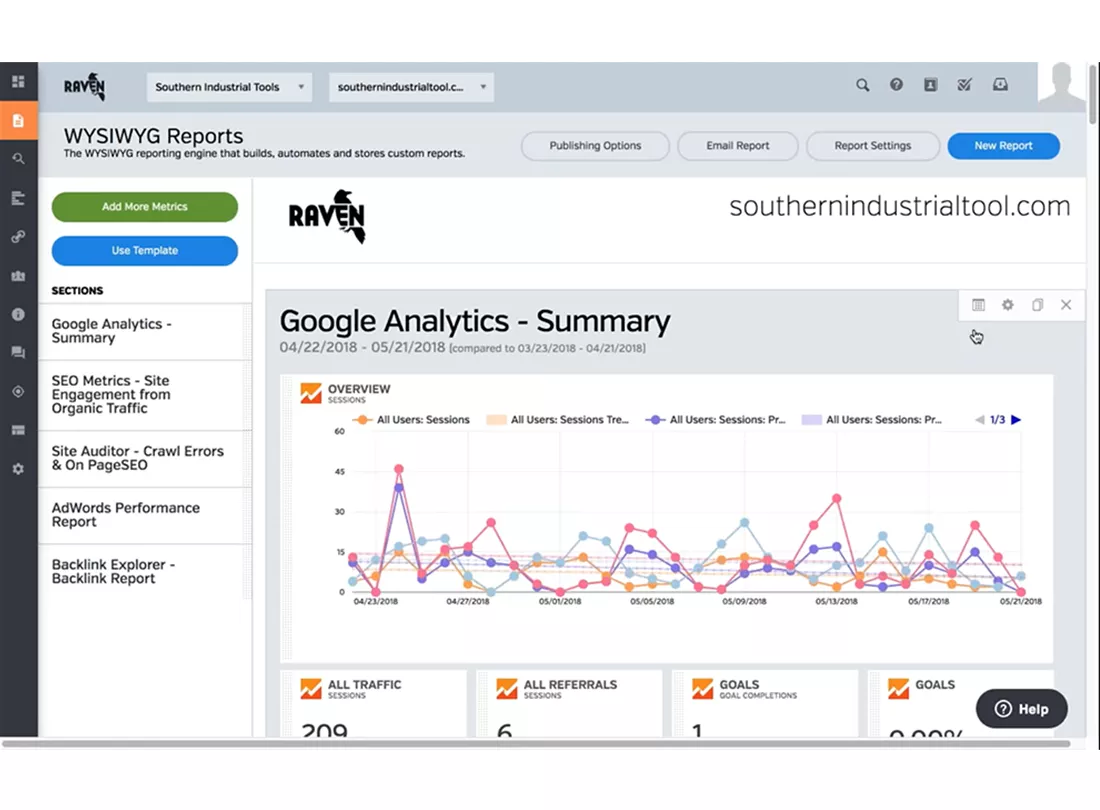Open Report Settings
Image resolution: width=1100 pixels, height=810 pixels.
tap(873, 146)
